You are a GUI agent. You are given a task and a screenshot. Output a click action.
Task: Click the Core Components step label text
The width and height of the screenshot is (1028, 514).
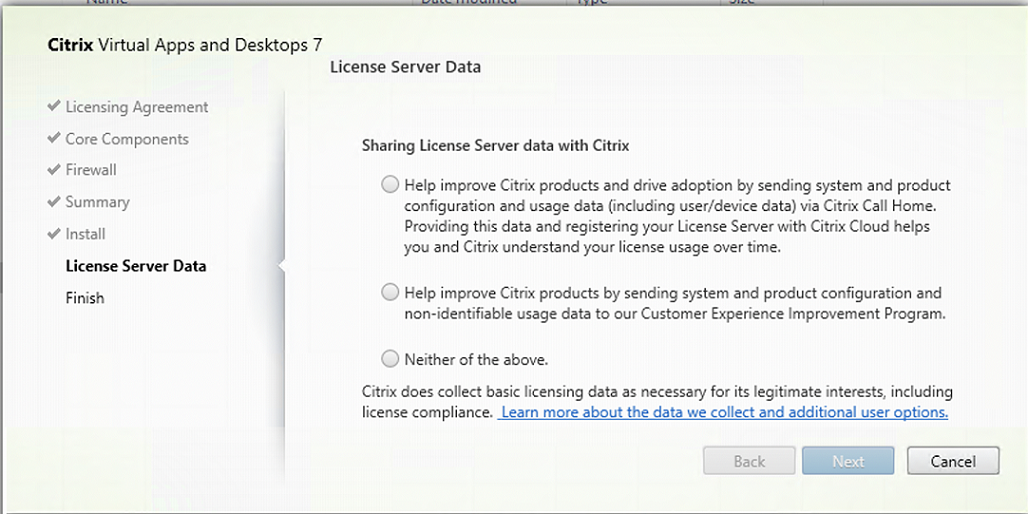click(127, 139)
